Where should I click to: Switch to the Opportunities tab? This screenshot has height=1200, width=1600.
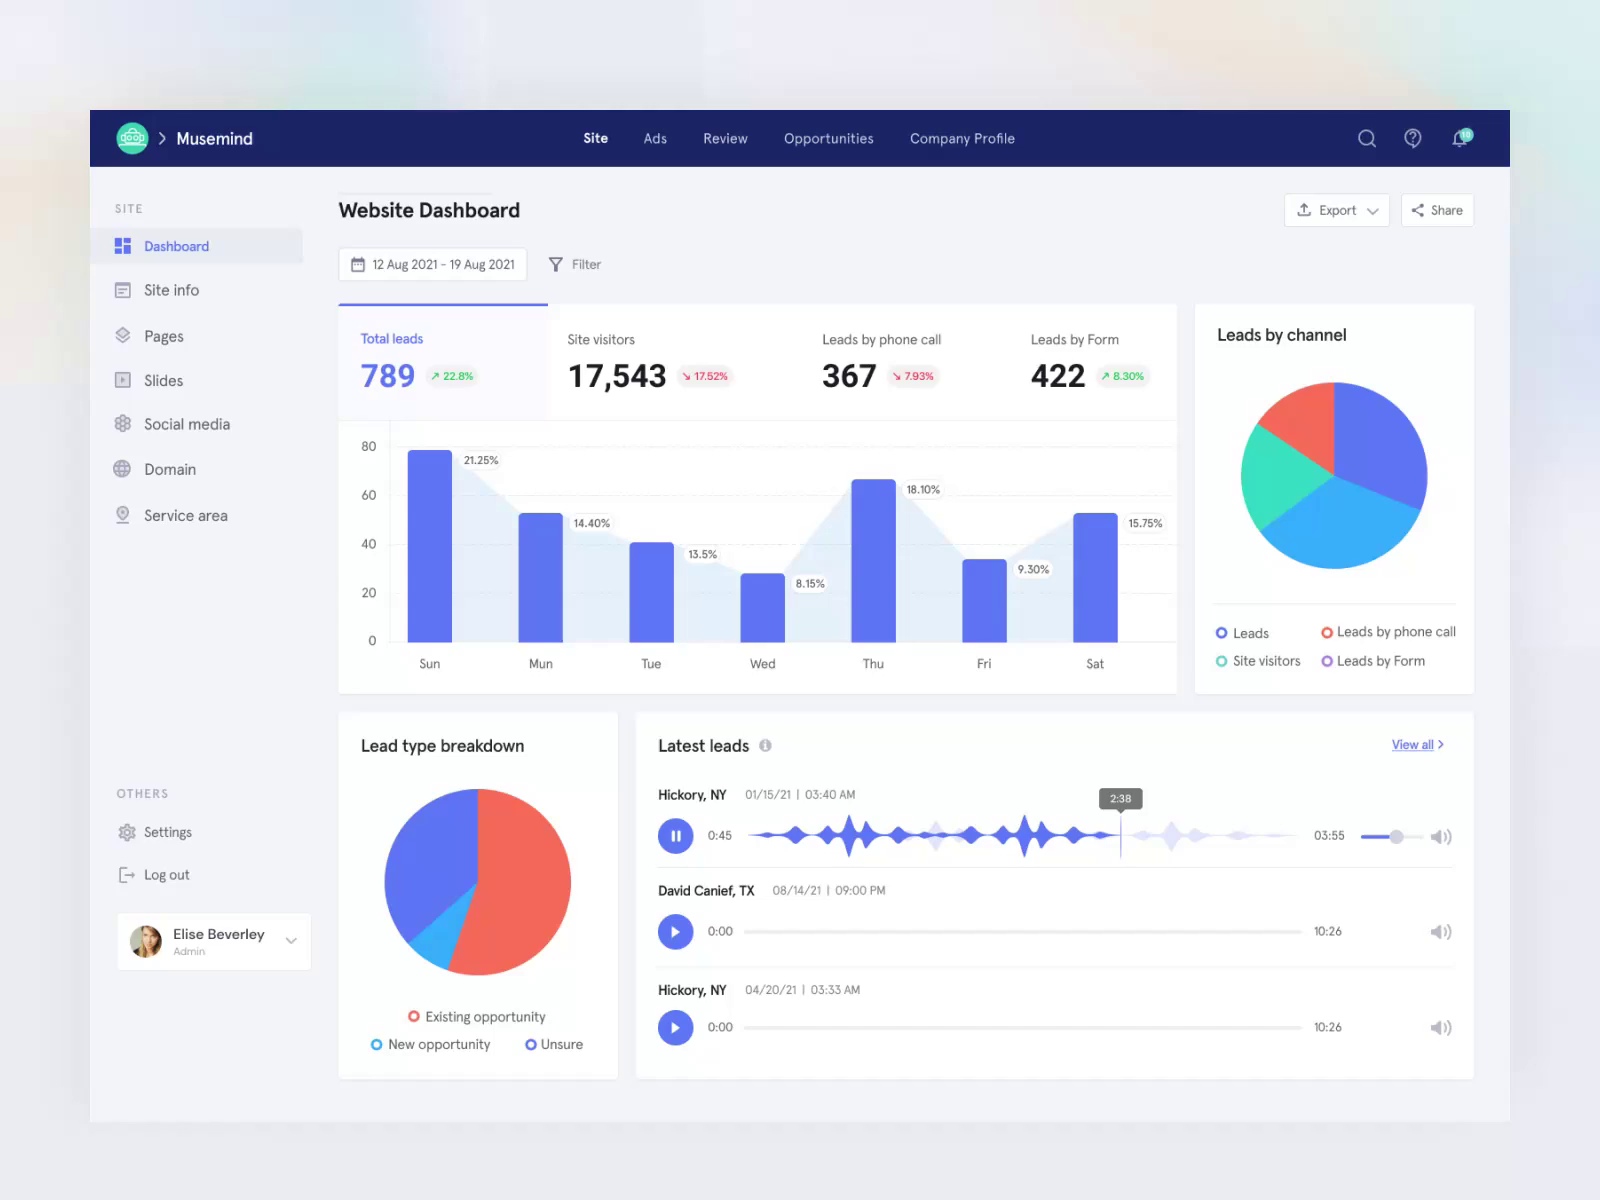coord(828,138)
